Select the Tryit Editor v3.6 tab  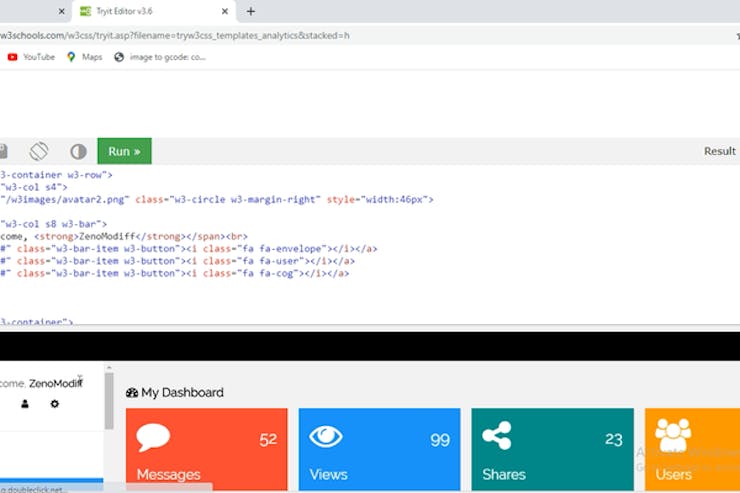[153, 11]
